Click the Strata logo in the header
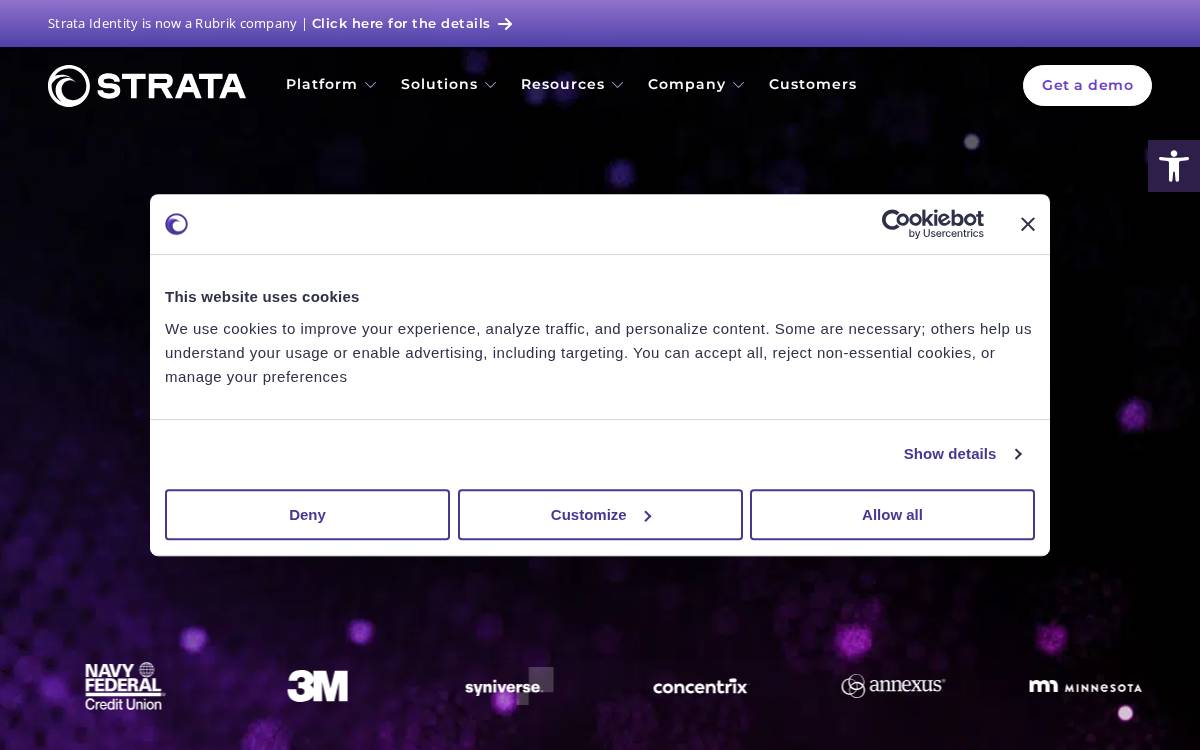The image size is (1200, 750). click(147, 86)
